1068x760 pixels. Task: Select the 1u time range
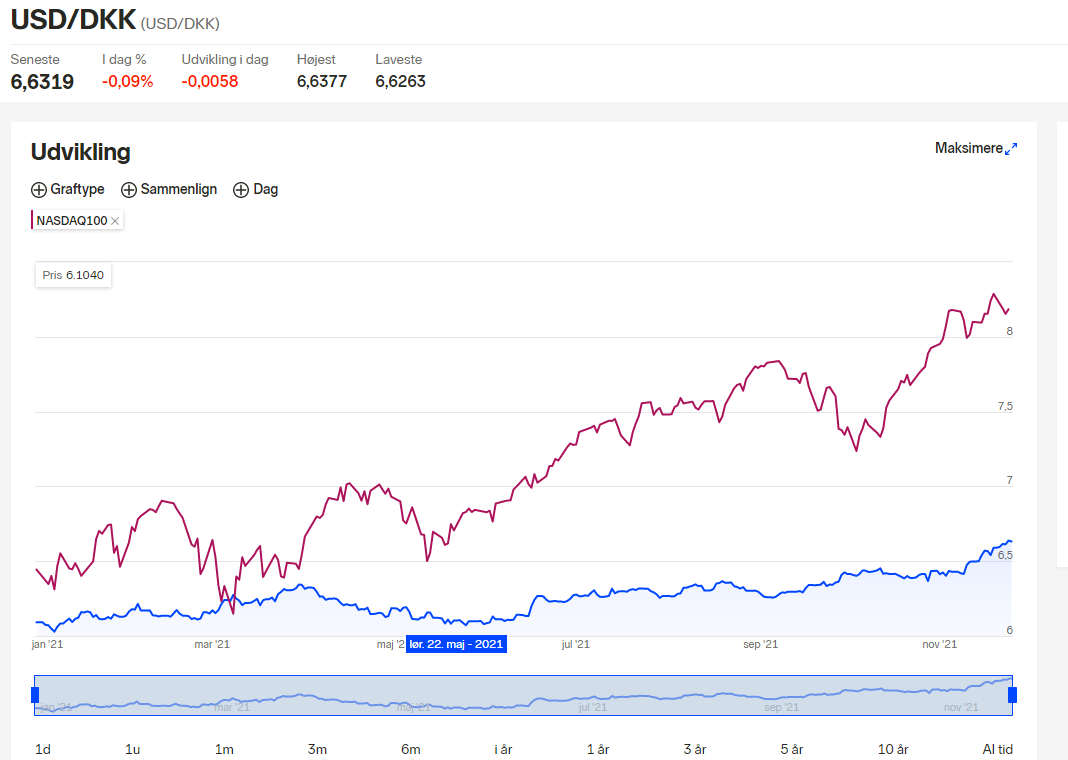[133, 749]
